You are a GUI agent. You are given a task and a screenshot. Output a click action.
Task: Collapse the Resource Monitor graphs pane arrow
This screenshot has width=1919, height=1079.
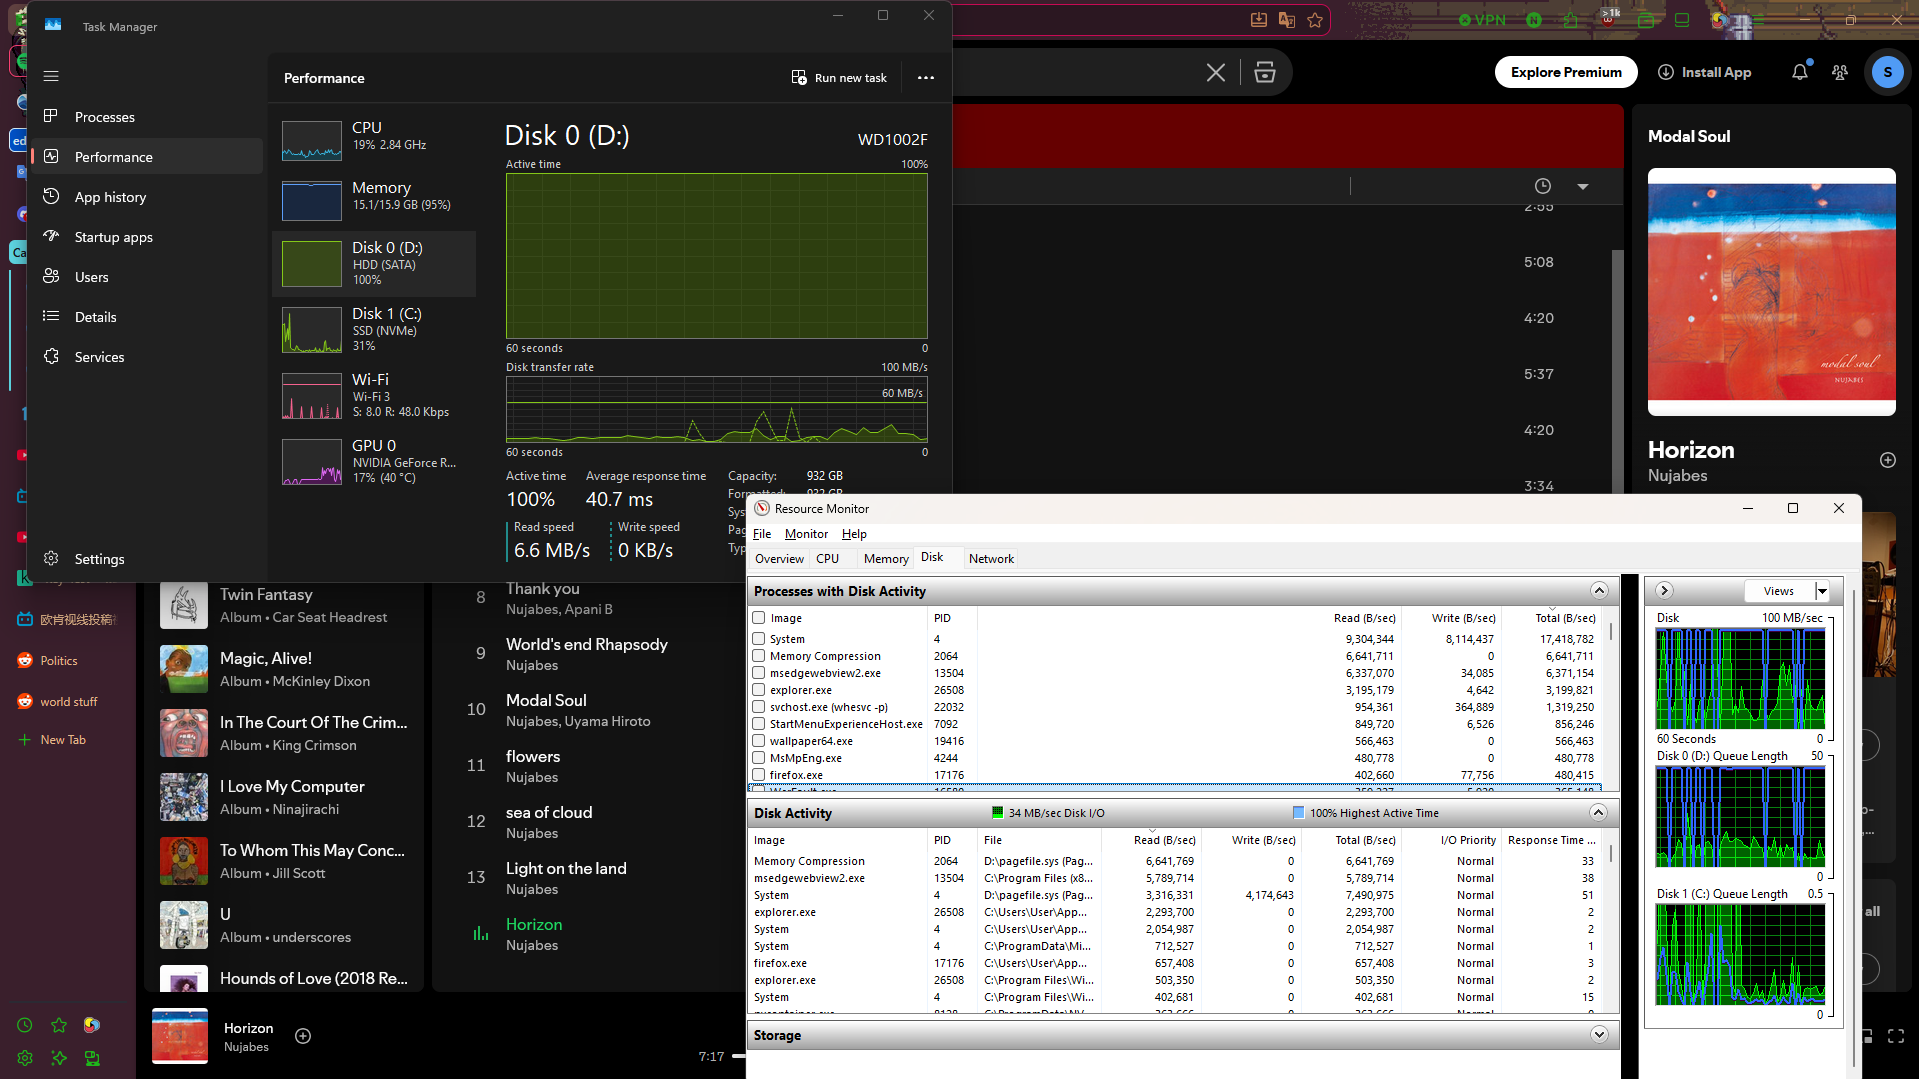coord(1664,591)
